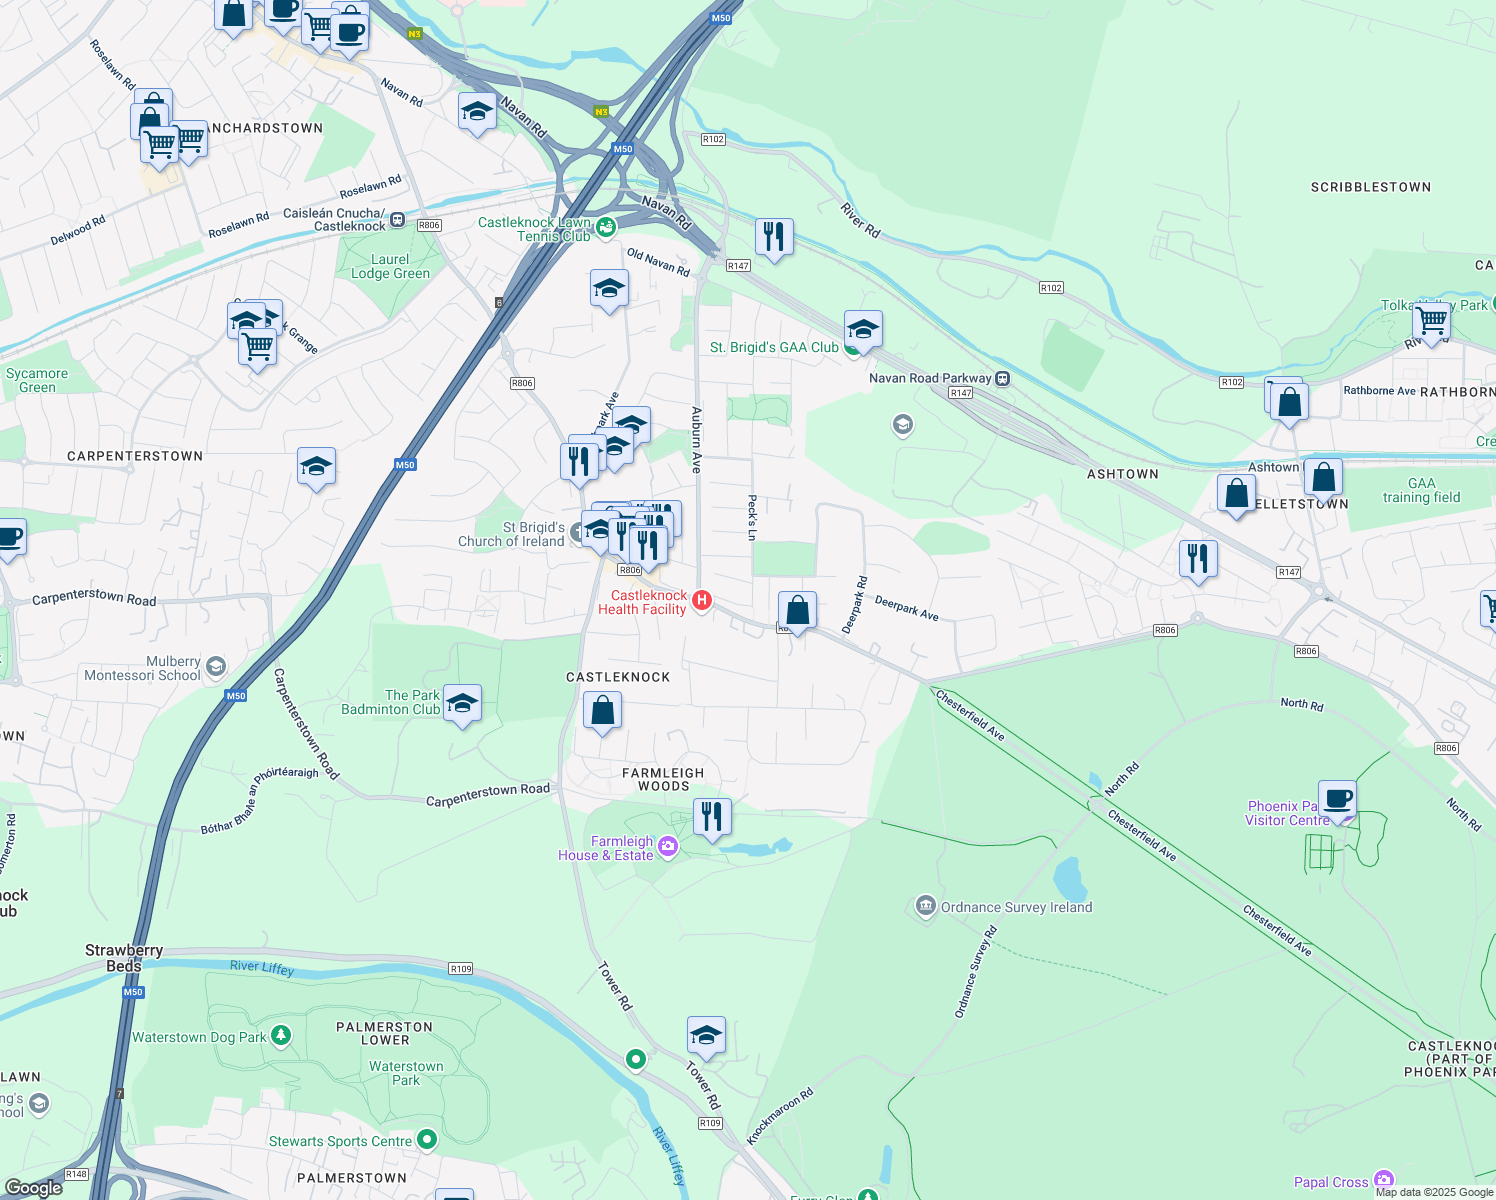Click the restaurant marker near Ashtown R147

coord(1198,560)
